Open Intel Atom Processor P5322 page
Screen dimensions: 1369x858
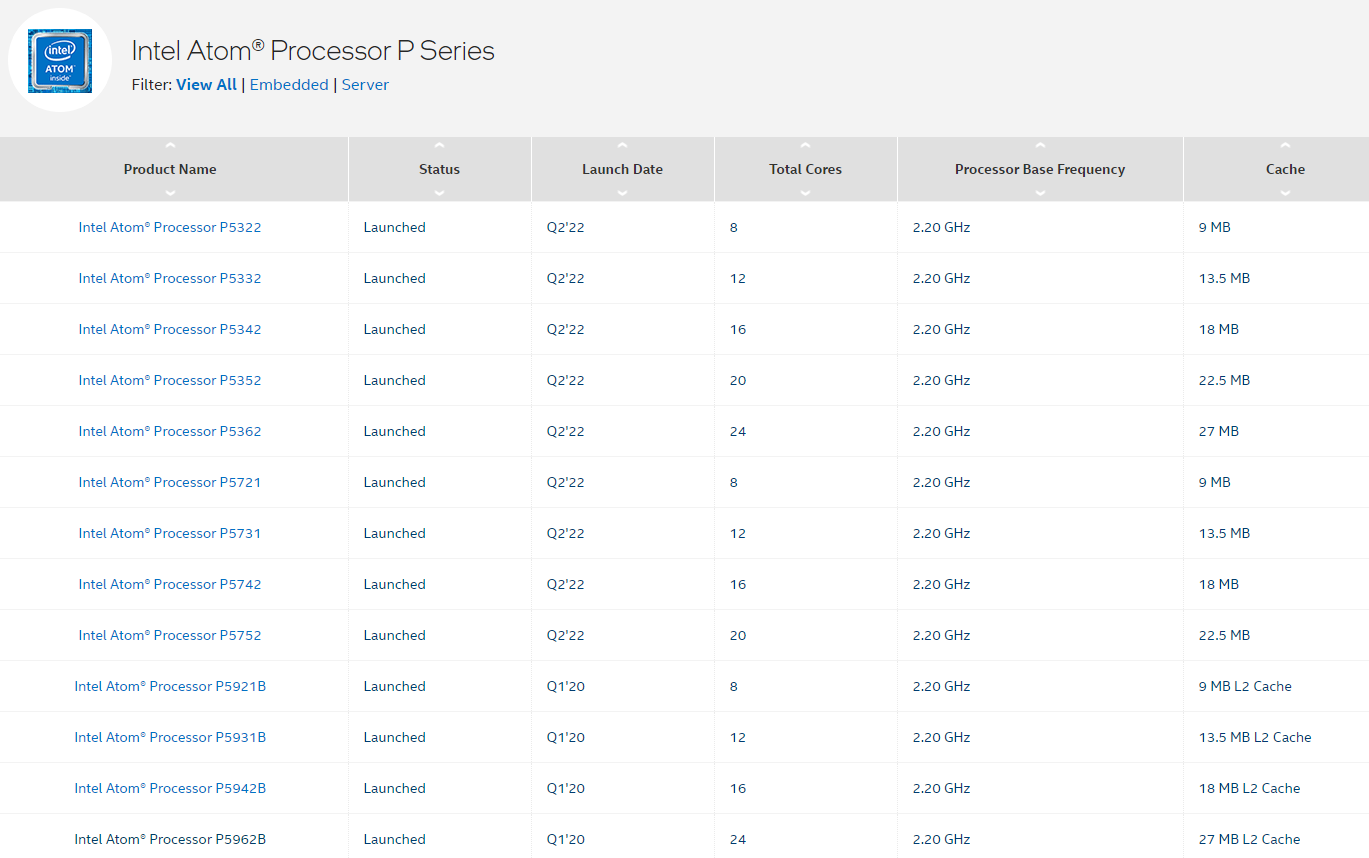[x=170, y=227]
